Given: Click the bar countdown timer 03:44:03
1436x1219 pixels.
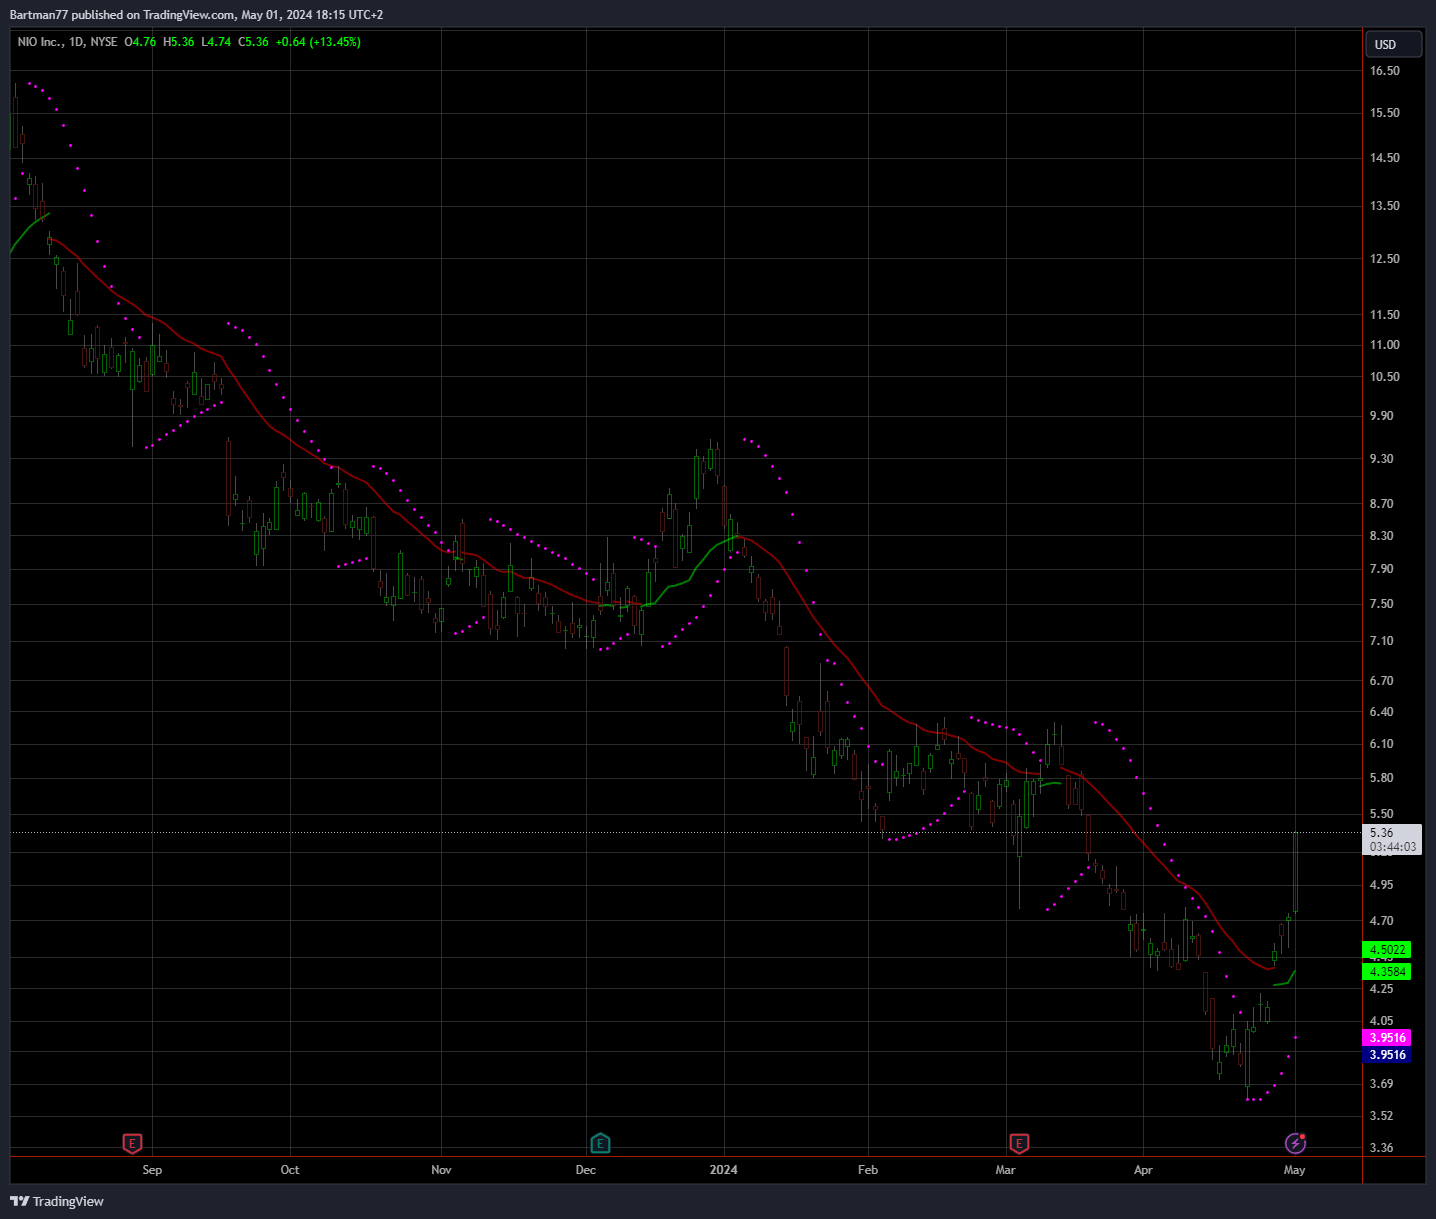Looking at the screenshot, I should 1393,847.
